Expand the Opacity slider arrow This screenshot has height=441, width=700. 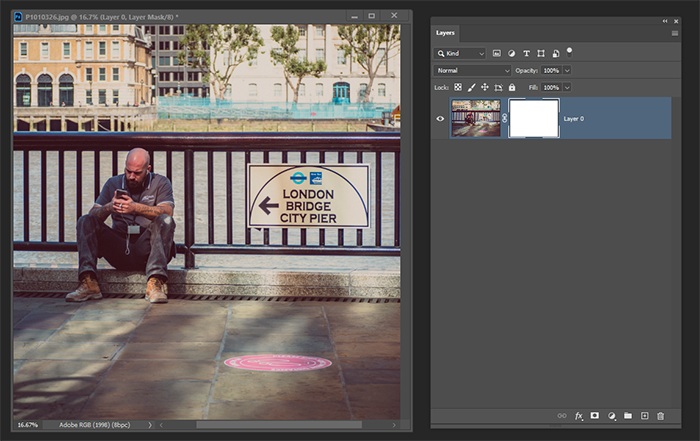pyautogui.click(x=567, y=71)
